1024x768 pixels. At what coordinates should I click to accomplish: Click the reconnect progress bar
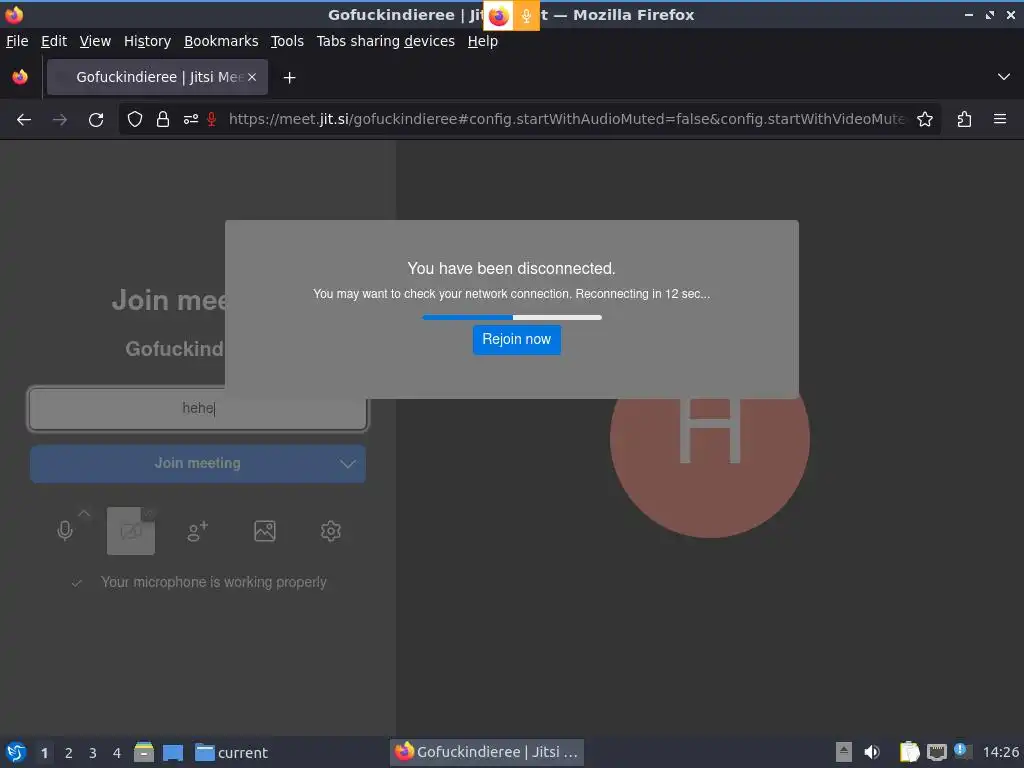point(512,317)
